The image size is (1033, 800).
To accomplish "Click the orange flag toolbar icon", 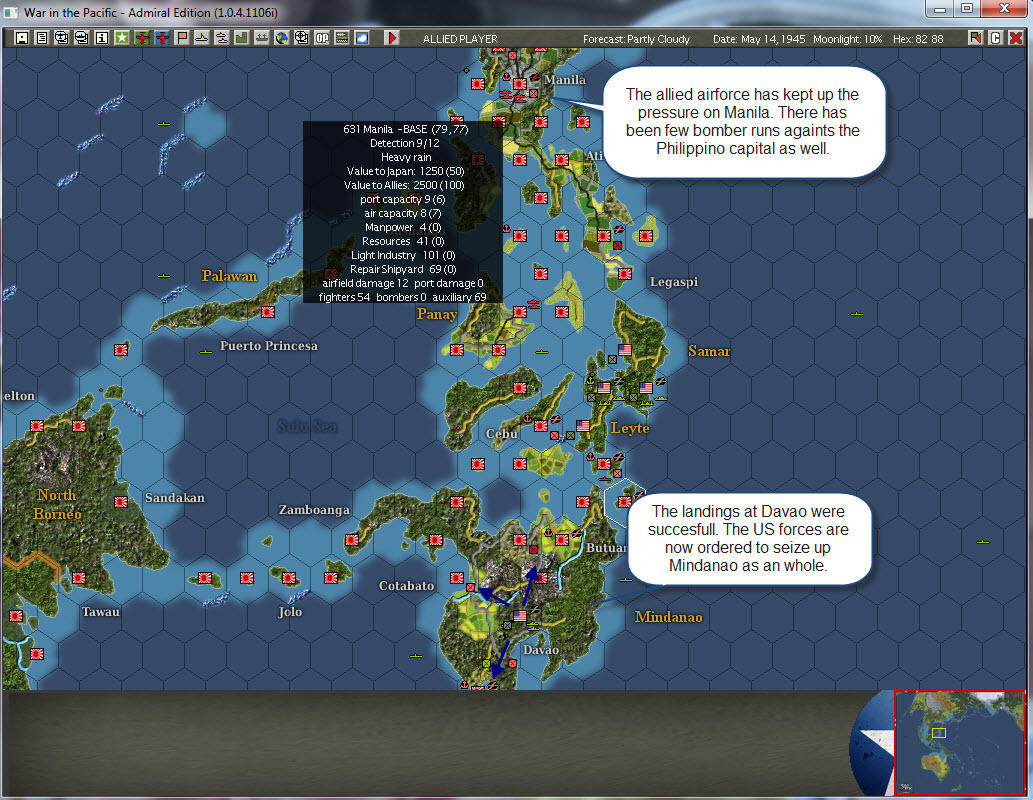I will point(182,38).
